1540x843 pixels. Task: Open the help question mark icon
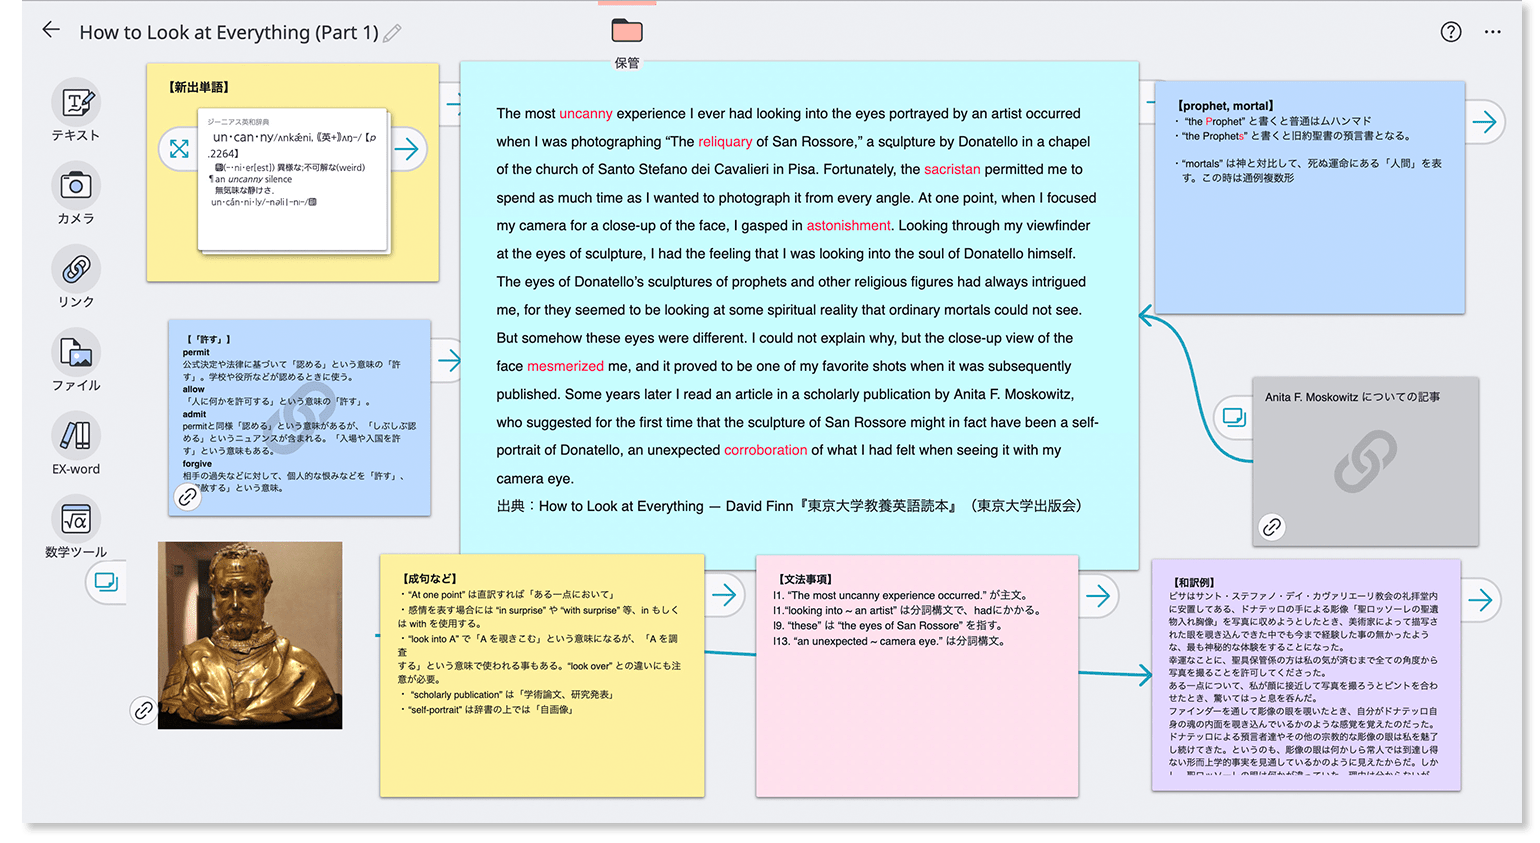coord(1450,32)
